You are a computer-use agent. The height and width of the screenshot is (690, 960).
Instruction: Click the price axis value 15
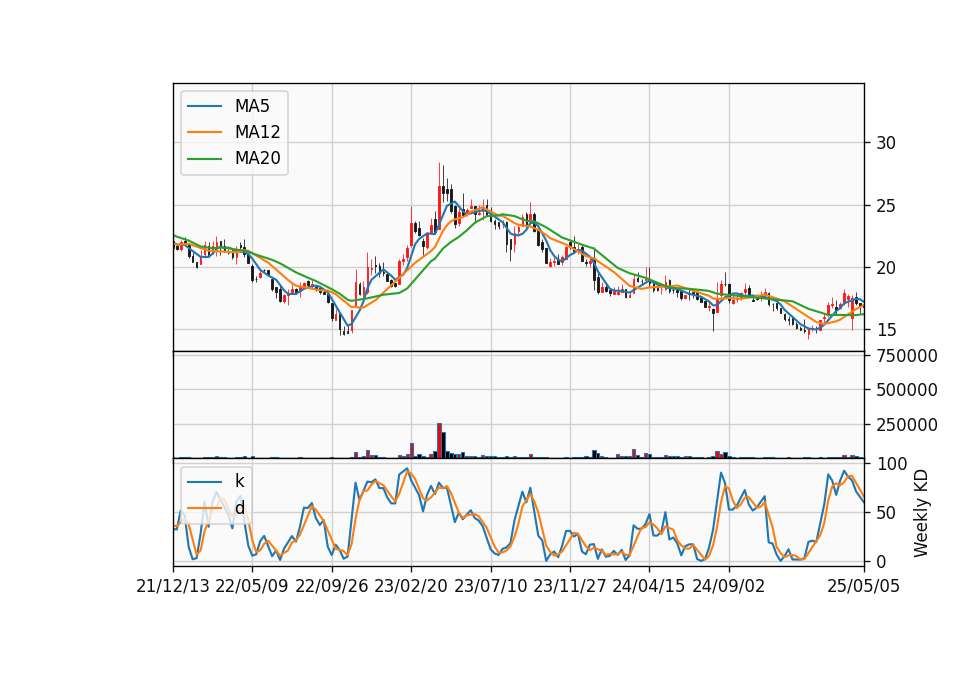click(x=886, y=330)
